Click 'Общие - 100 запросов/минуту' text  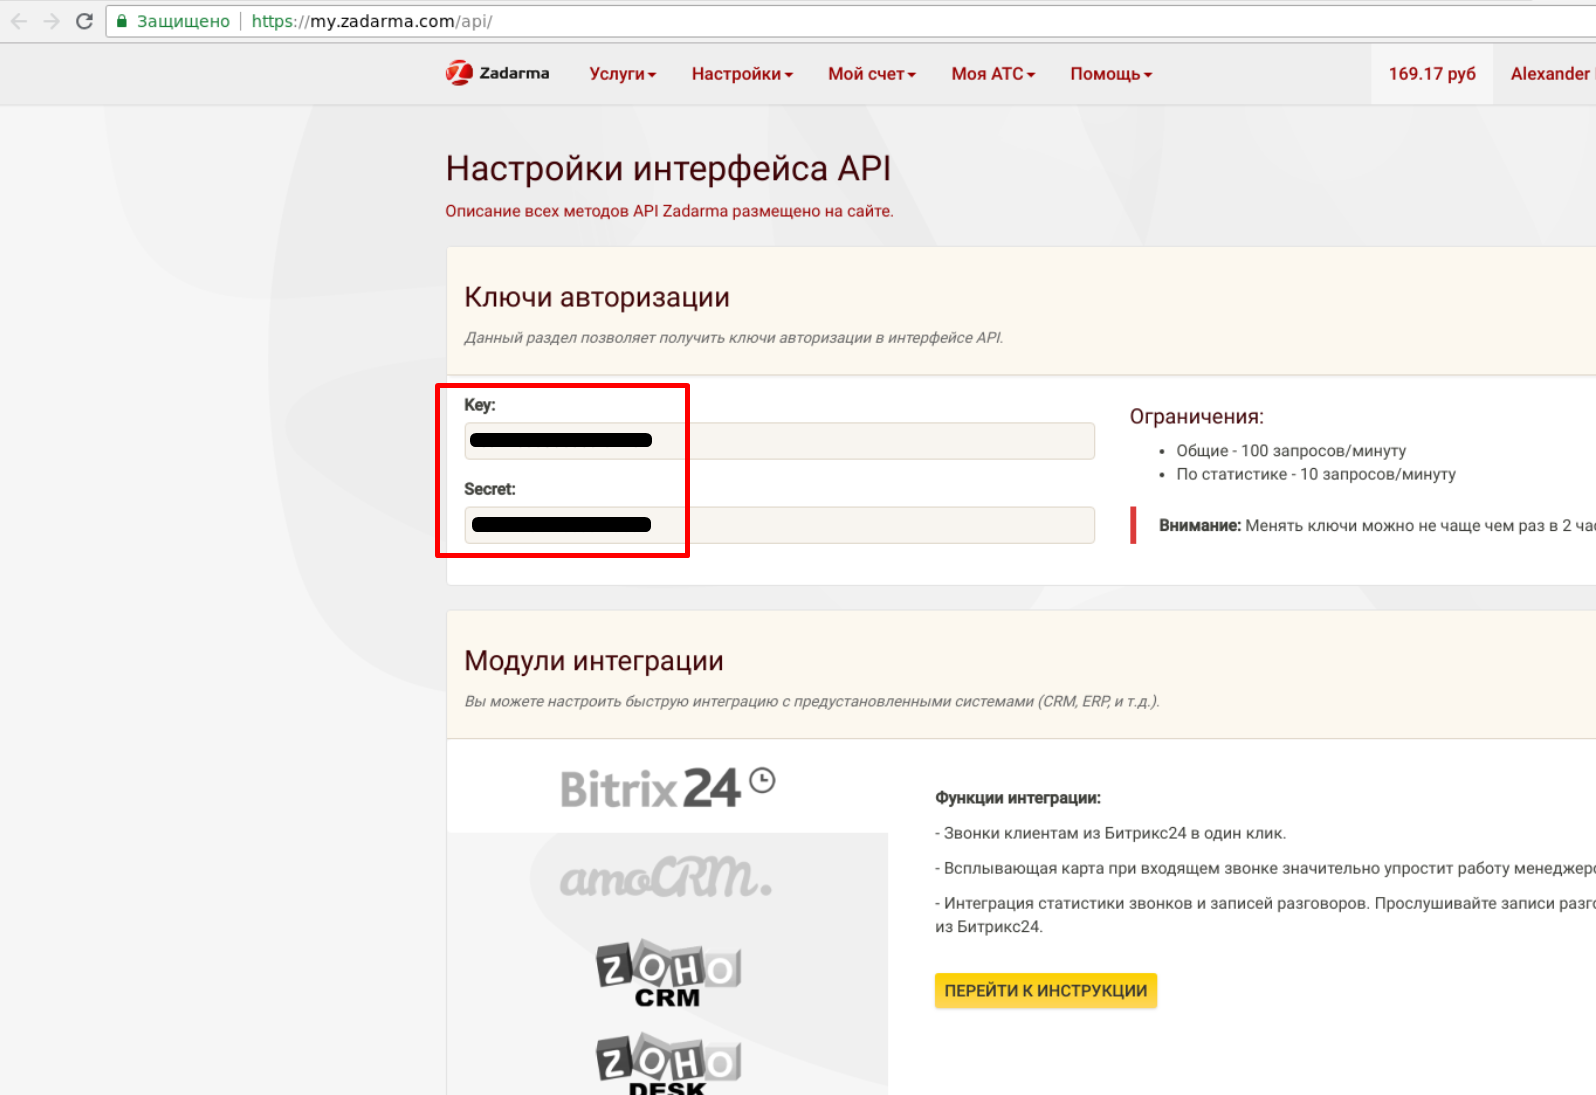click(1291, 451)
